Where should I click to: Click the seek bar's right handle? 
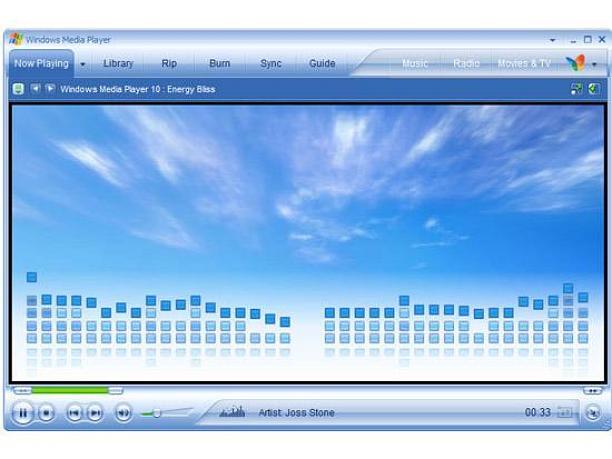[116, 390]
